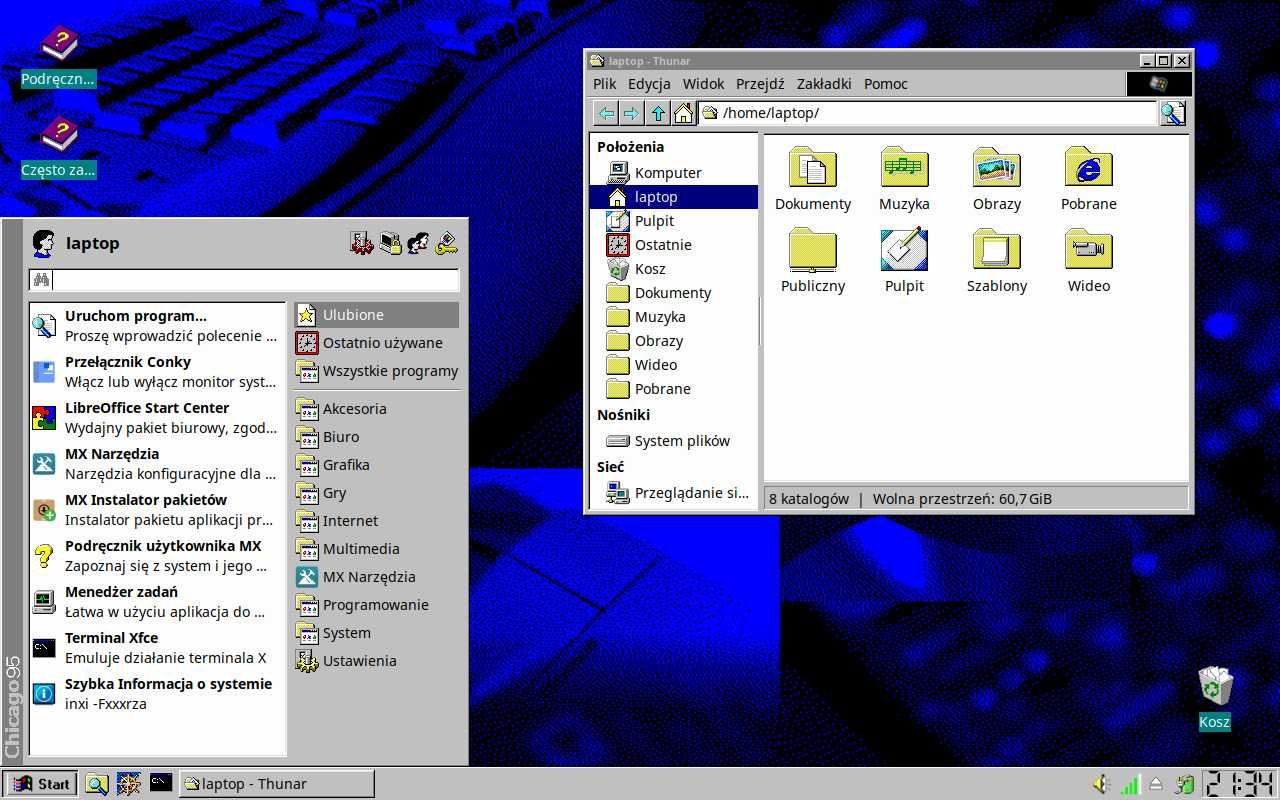Select Pulpit in the Thunar sidebar
This screenshot has height=800, width=1280.
(x=674, y=221)
